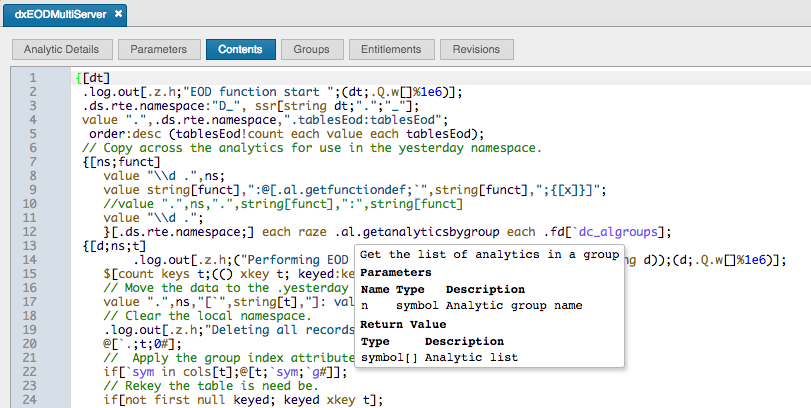
Task: Close the dxEODMultiServer tab
Action: click(118, 14)
